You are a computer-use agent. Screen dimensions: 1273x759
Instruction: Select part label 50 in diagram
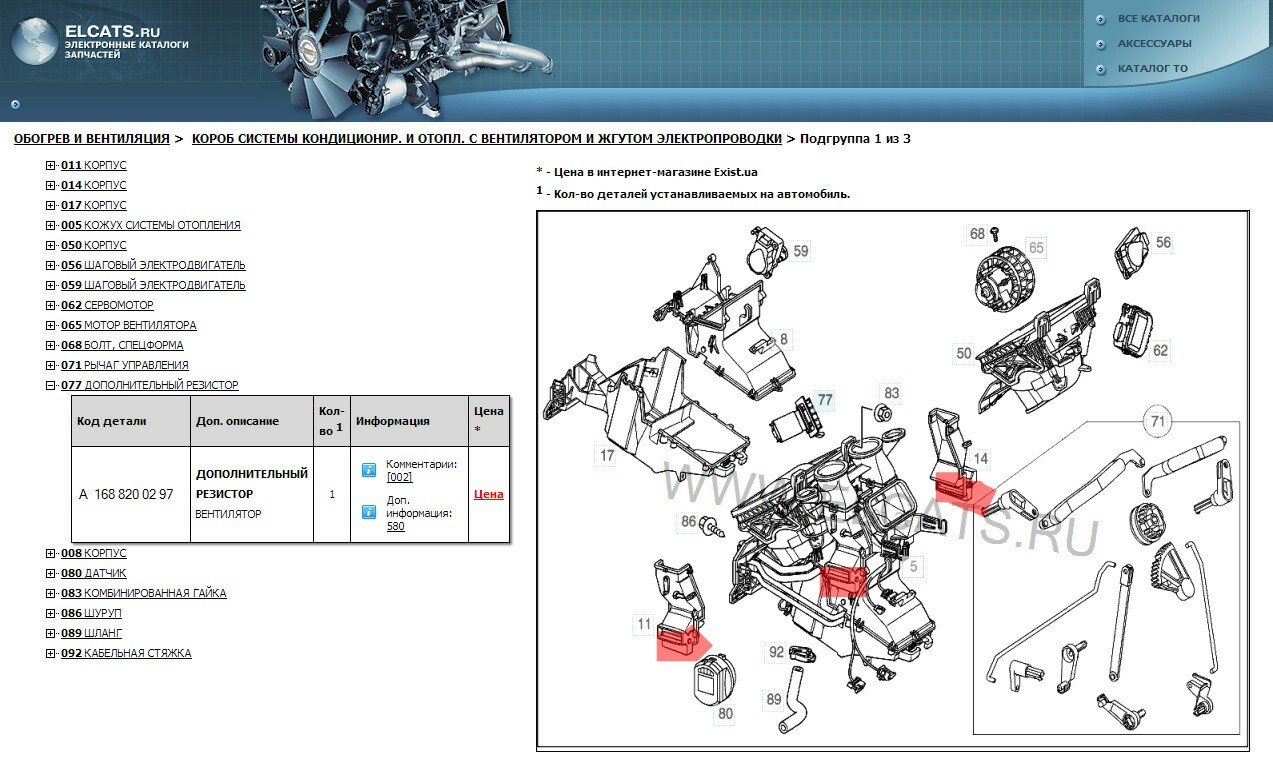pyautogui.click(x=964, y=353)
